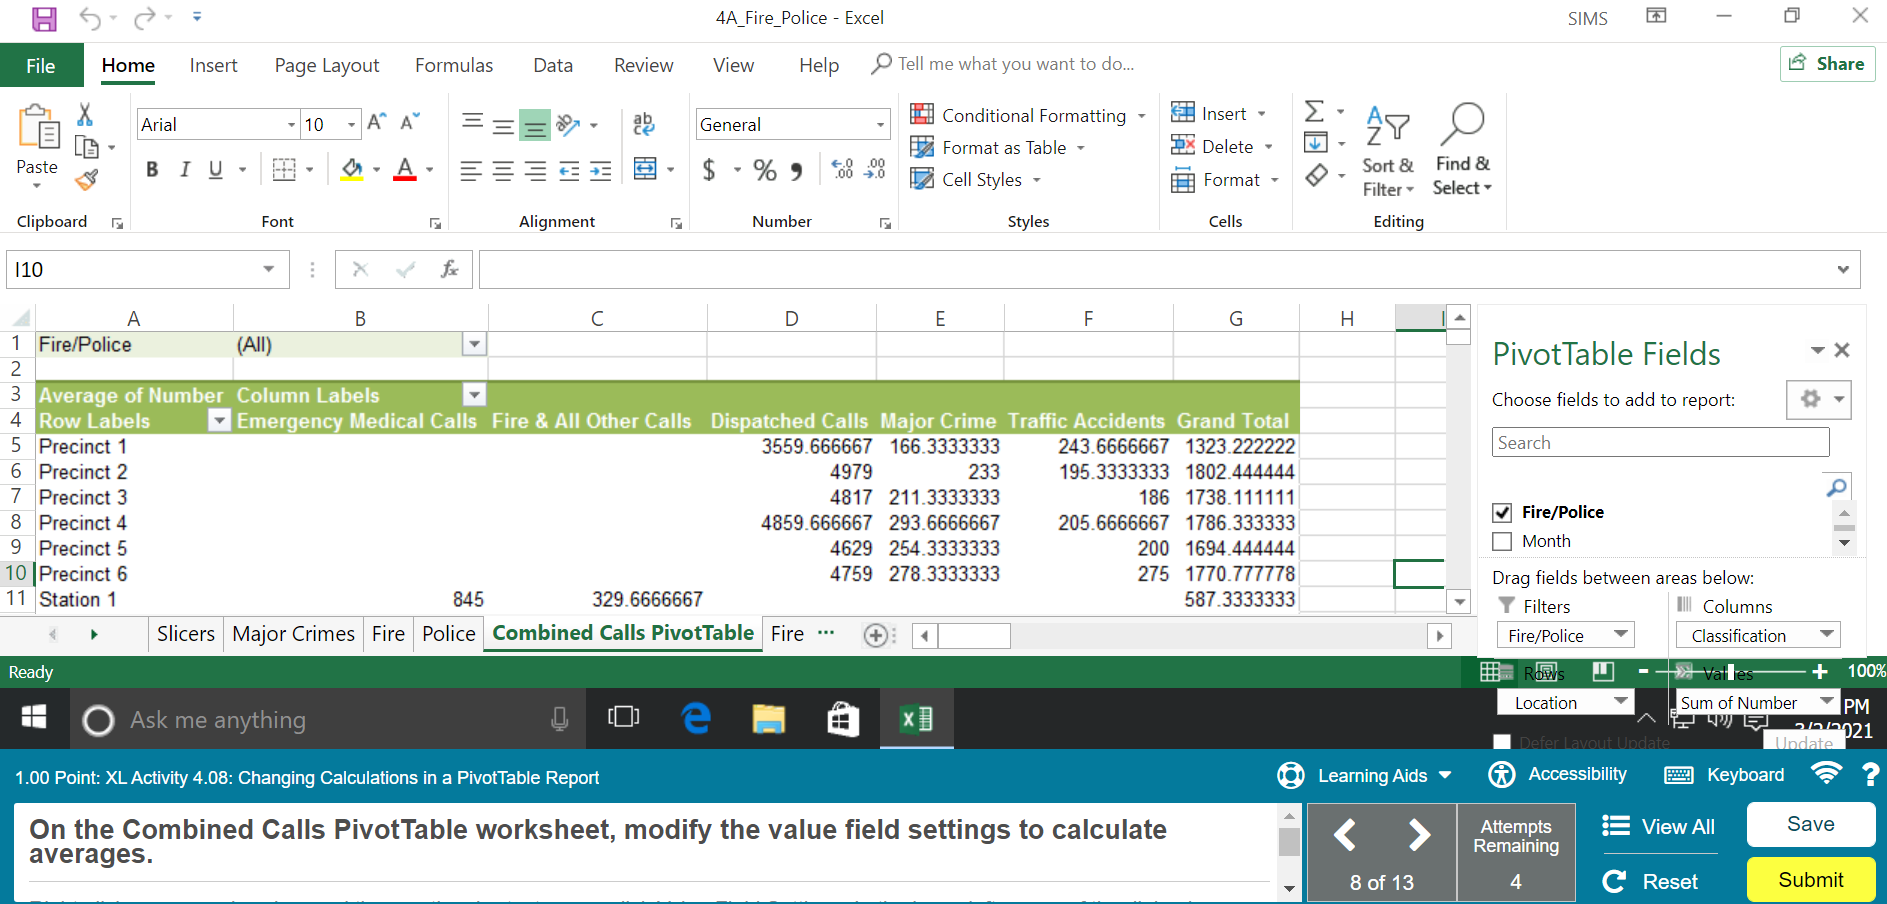This screenshot has width=1887, height=904.
Task: Apply bold formatting
Action: (152, 169)
